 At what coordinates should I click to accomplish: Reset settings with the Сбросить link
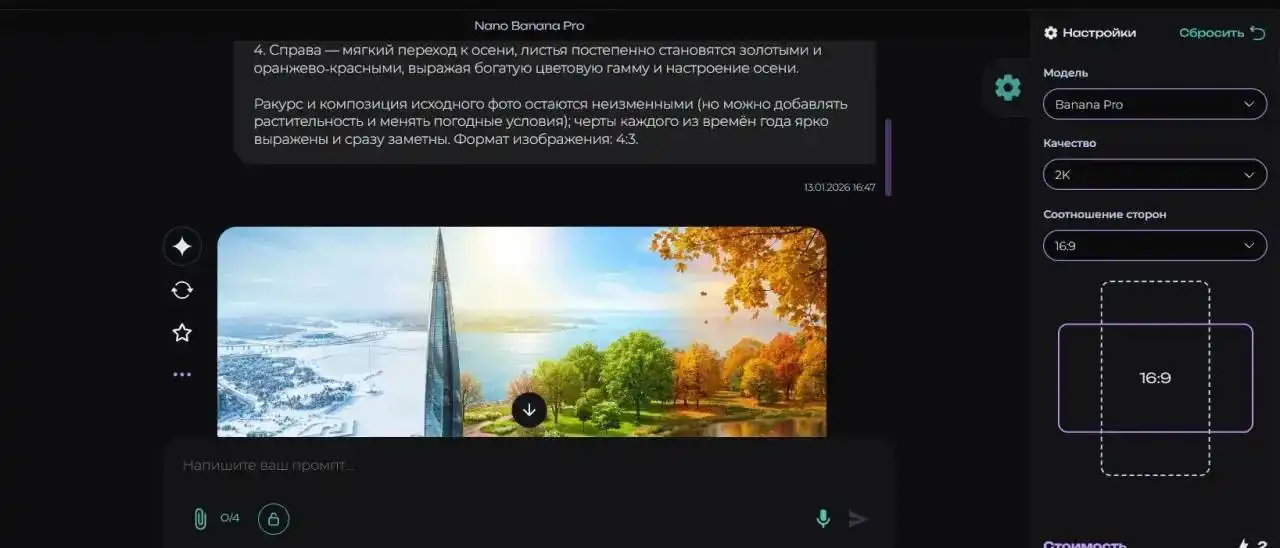(1222, 33)
